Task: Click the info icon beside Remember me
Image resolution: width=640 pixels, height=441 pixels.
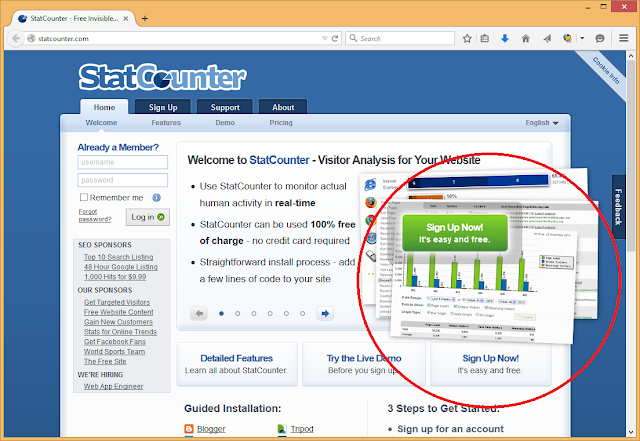Action: (156, 198)
